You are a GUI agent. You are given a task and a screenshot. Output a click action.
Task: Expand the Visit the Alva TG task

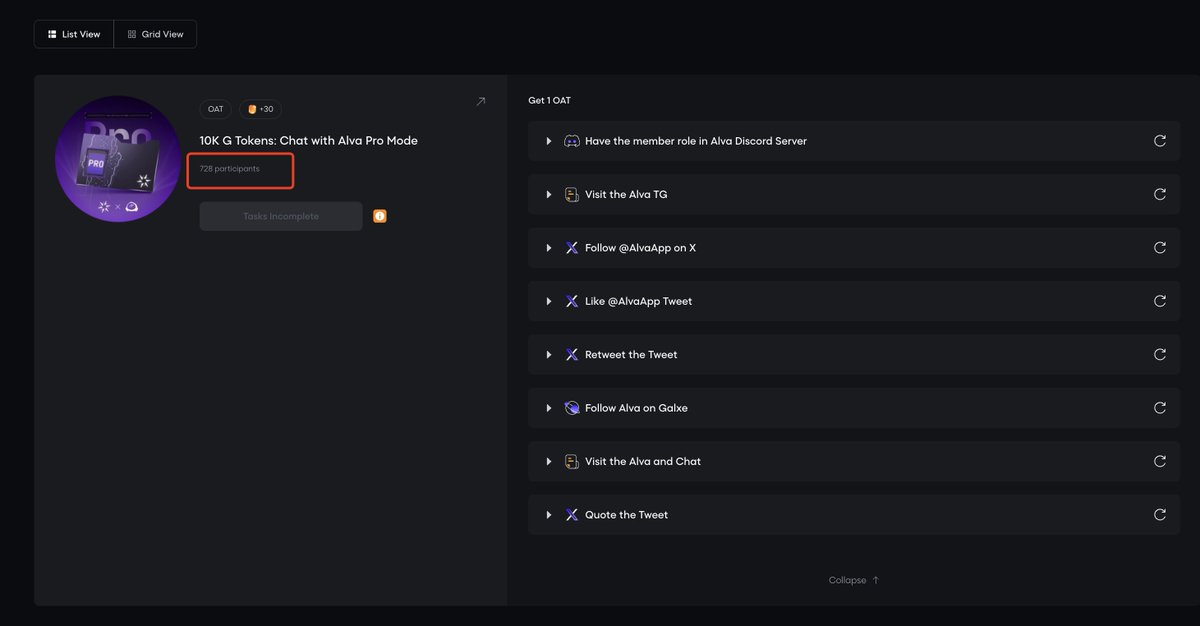[549, 194]
